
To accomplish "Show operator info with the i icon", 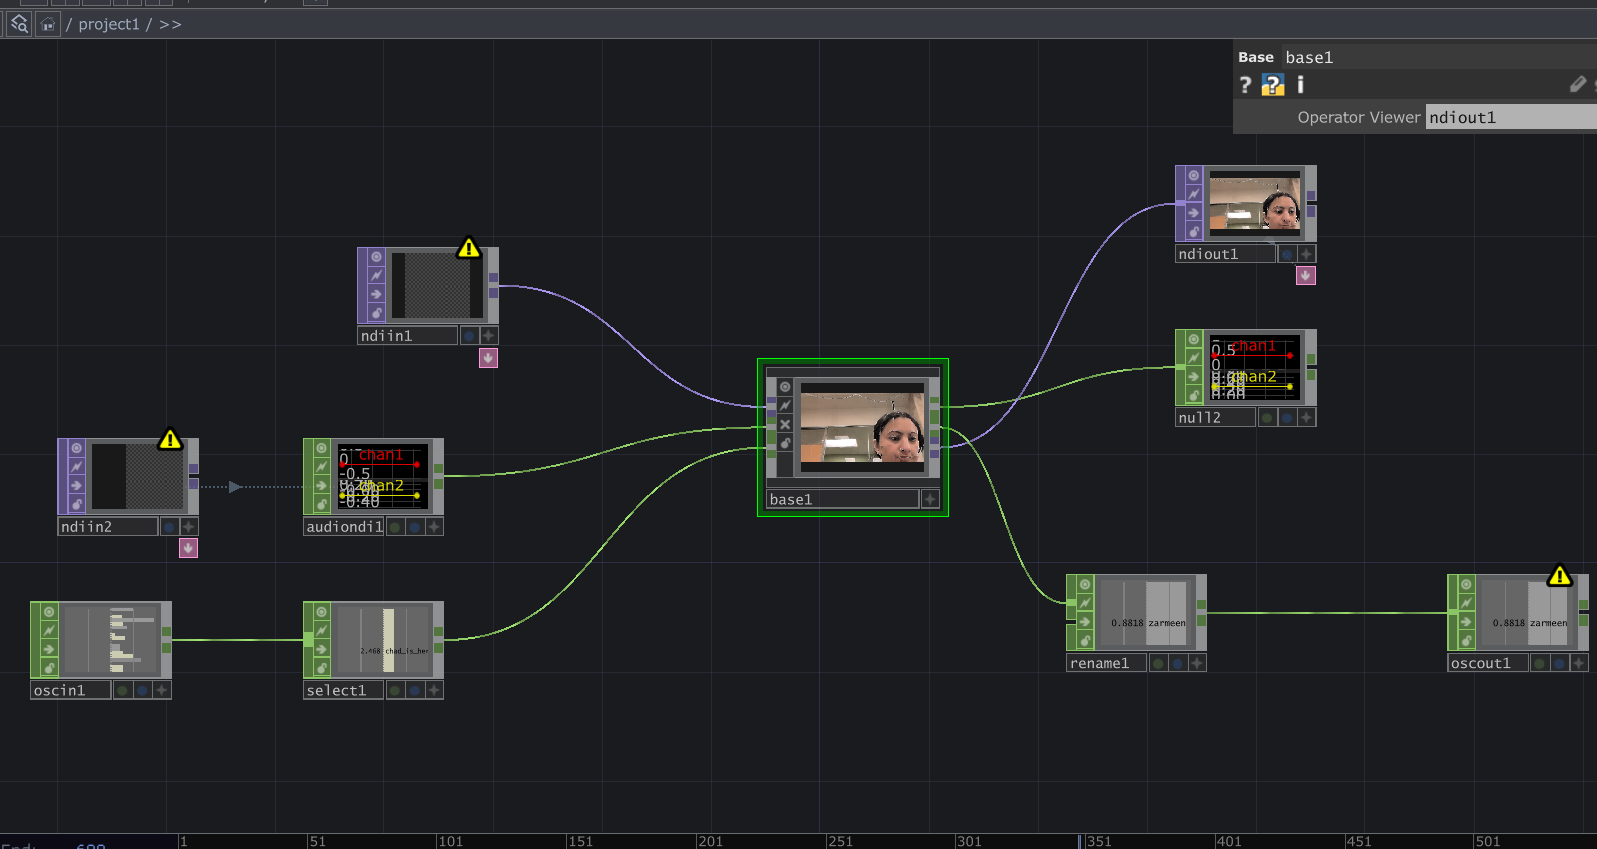I will [x=1300, y=85].
